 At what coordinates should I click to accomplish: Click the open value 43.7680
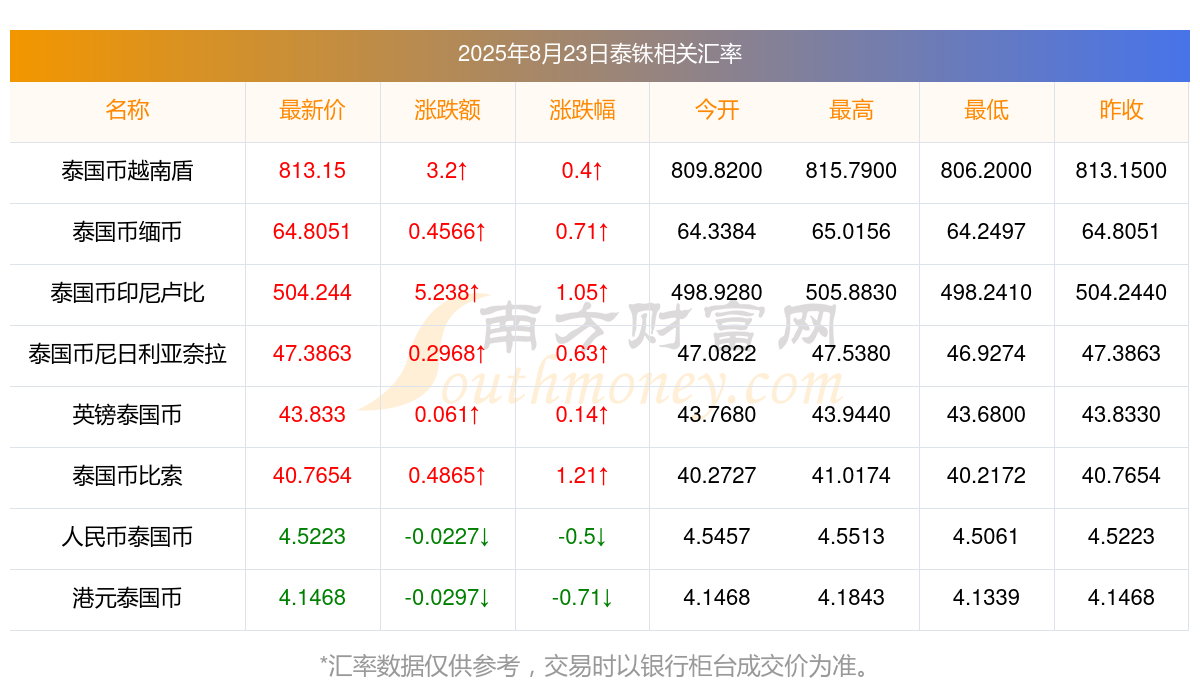pyautogui.click(x=717, y=415)
